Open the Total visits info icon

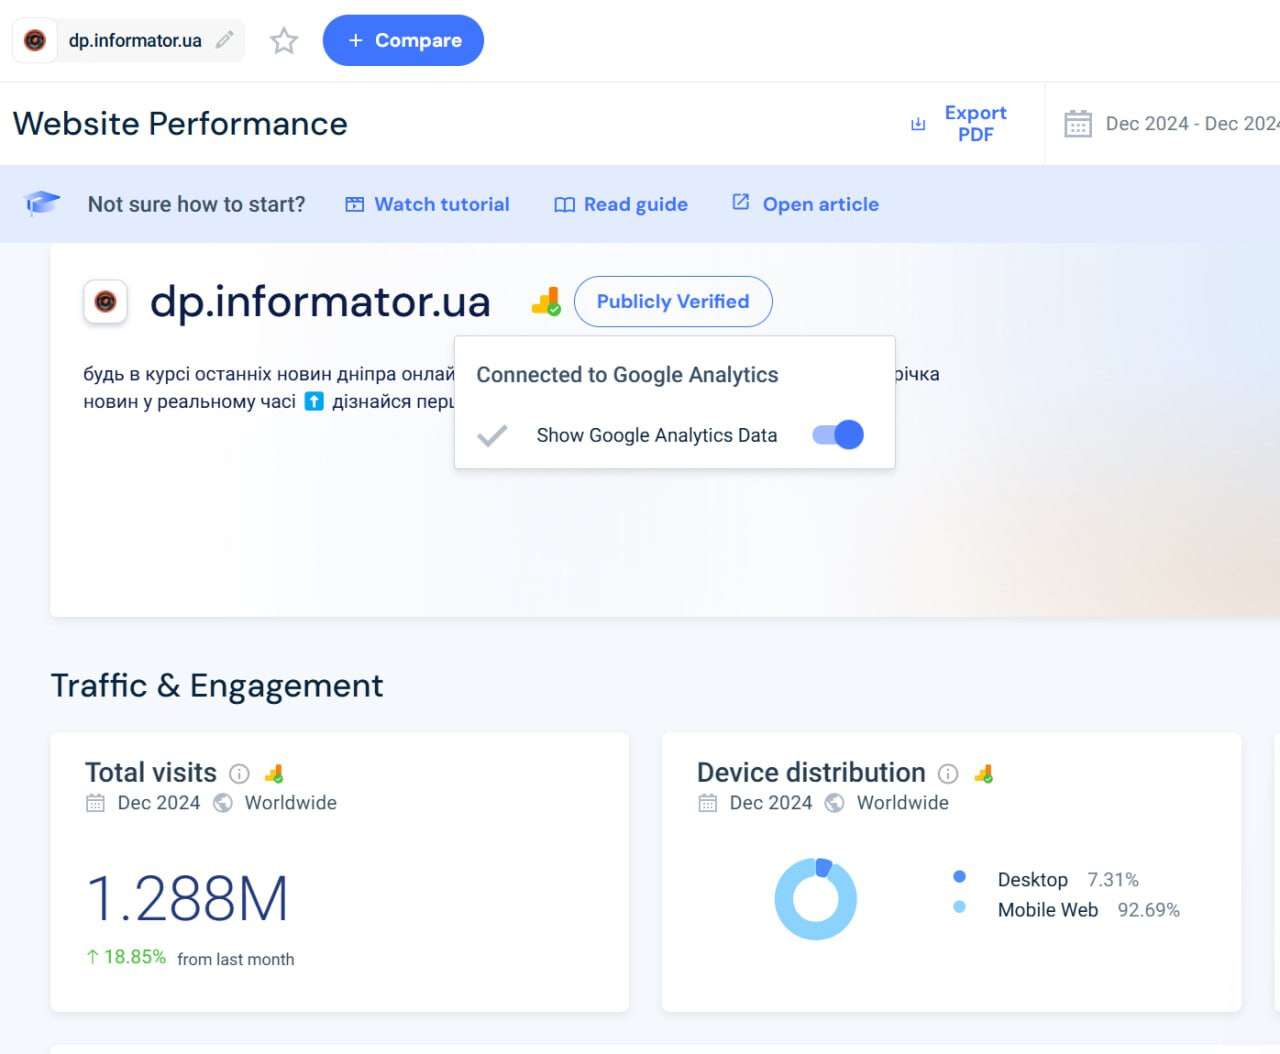click(239, 773)
